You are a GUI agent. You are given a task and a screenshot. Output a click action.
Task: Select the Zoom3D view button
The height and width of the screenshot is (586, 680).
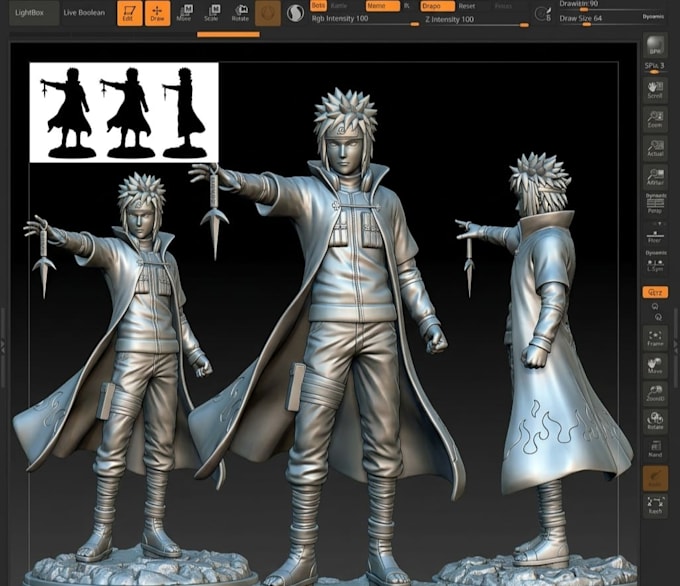click(x=655, y=394)
